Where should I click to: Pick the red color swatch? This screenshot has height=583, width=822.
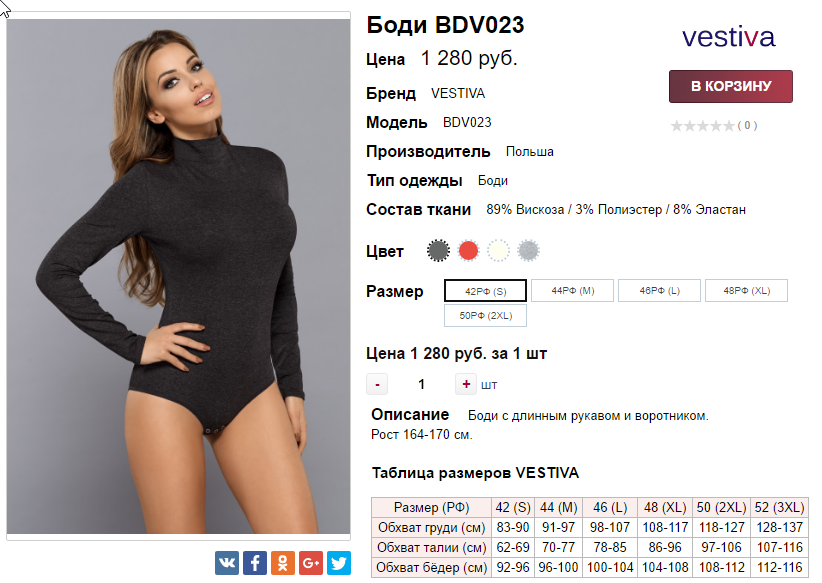pos(468,251)
